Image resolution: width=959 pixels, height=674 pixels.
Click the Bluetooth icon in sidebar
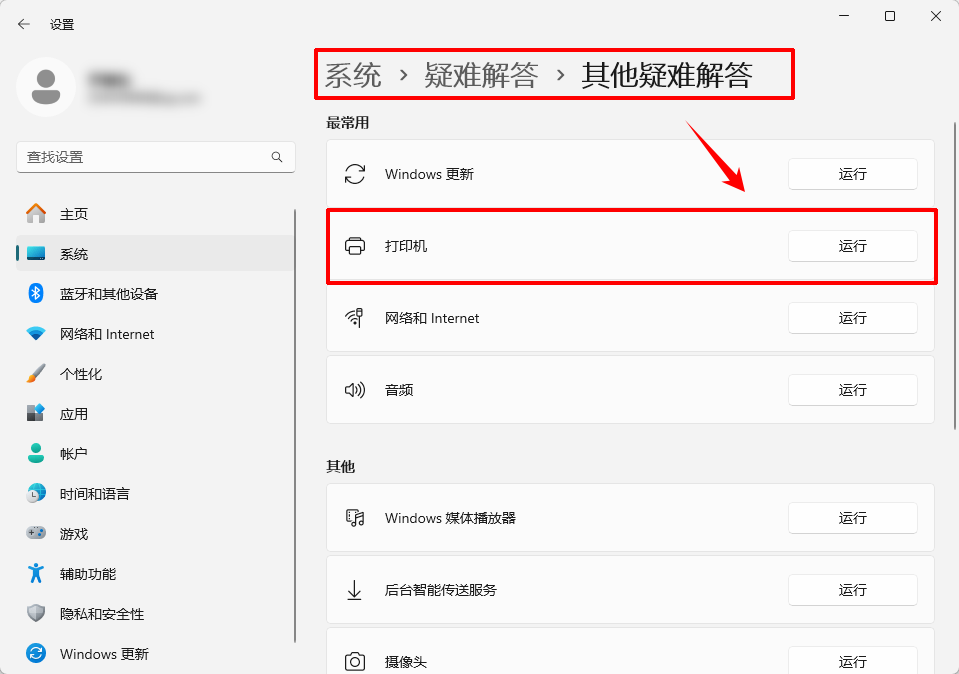(x=36, y=294)
